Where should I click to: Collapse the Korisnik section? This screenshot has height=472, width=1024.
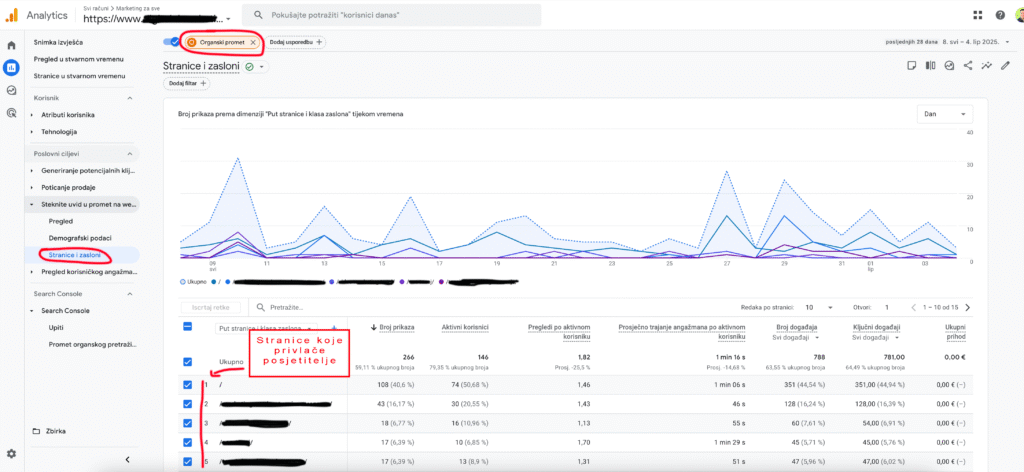129,98
